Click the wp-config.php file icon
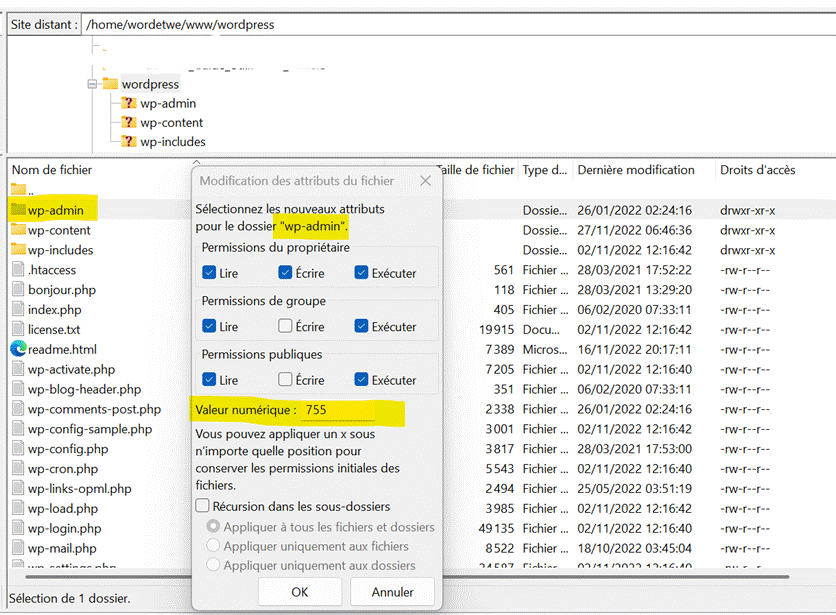Viewport: 836px width, 615px height. pyautogui.click(x=18, y=449)
